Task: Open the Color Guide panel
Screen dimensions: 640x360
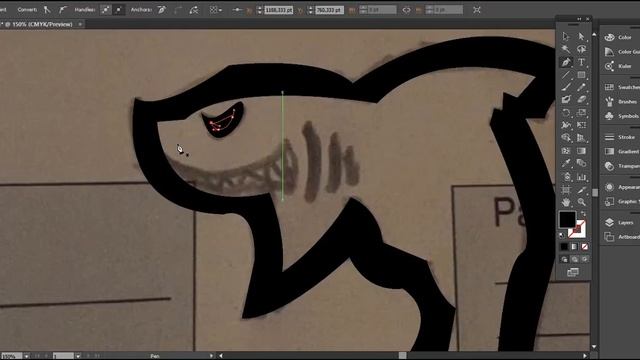Action: click(x=622, y=52)
